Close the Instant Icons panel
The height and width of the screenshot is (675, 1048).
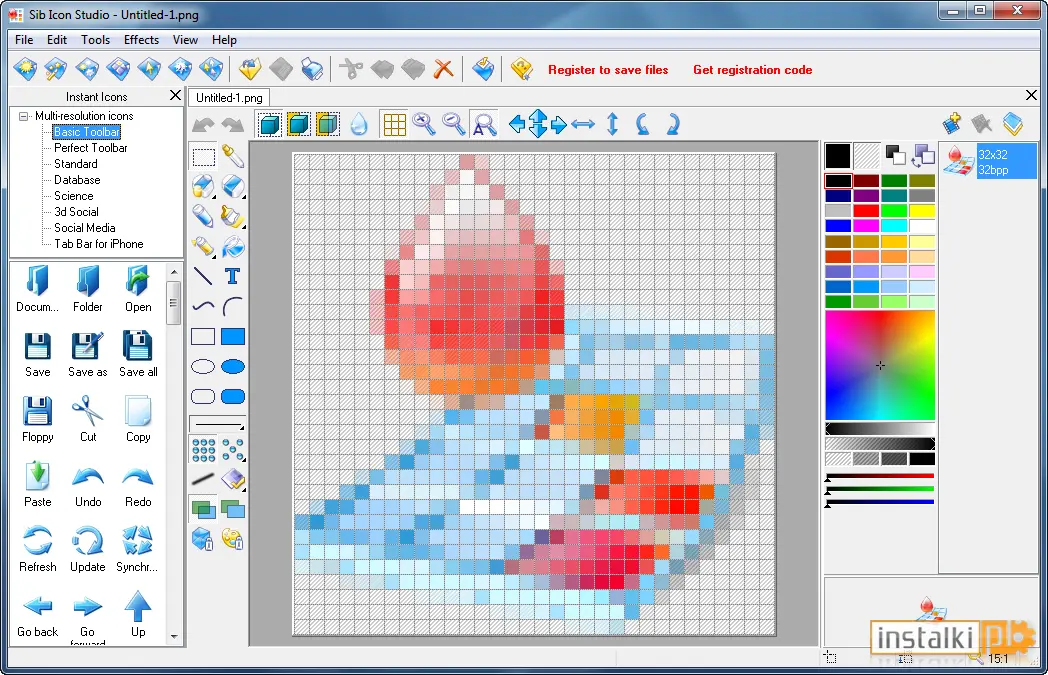[175, 96]
